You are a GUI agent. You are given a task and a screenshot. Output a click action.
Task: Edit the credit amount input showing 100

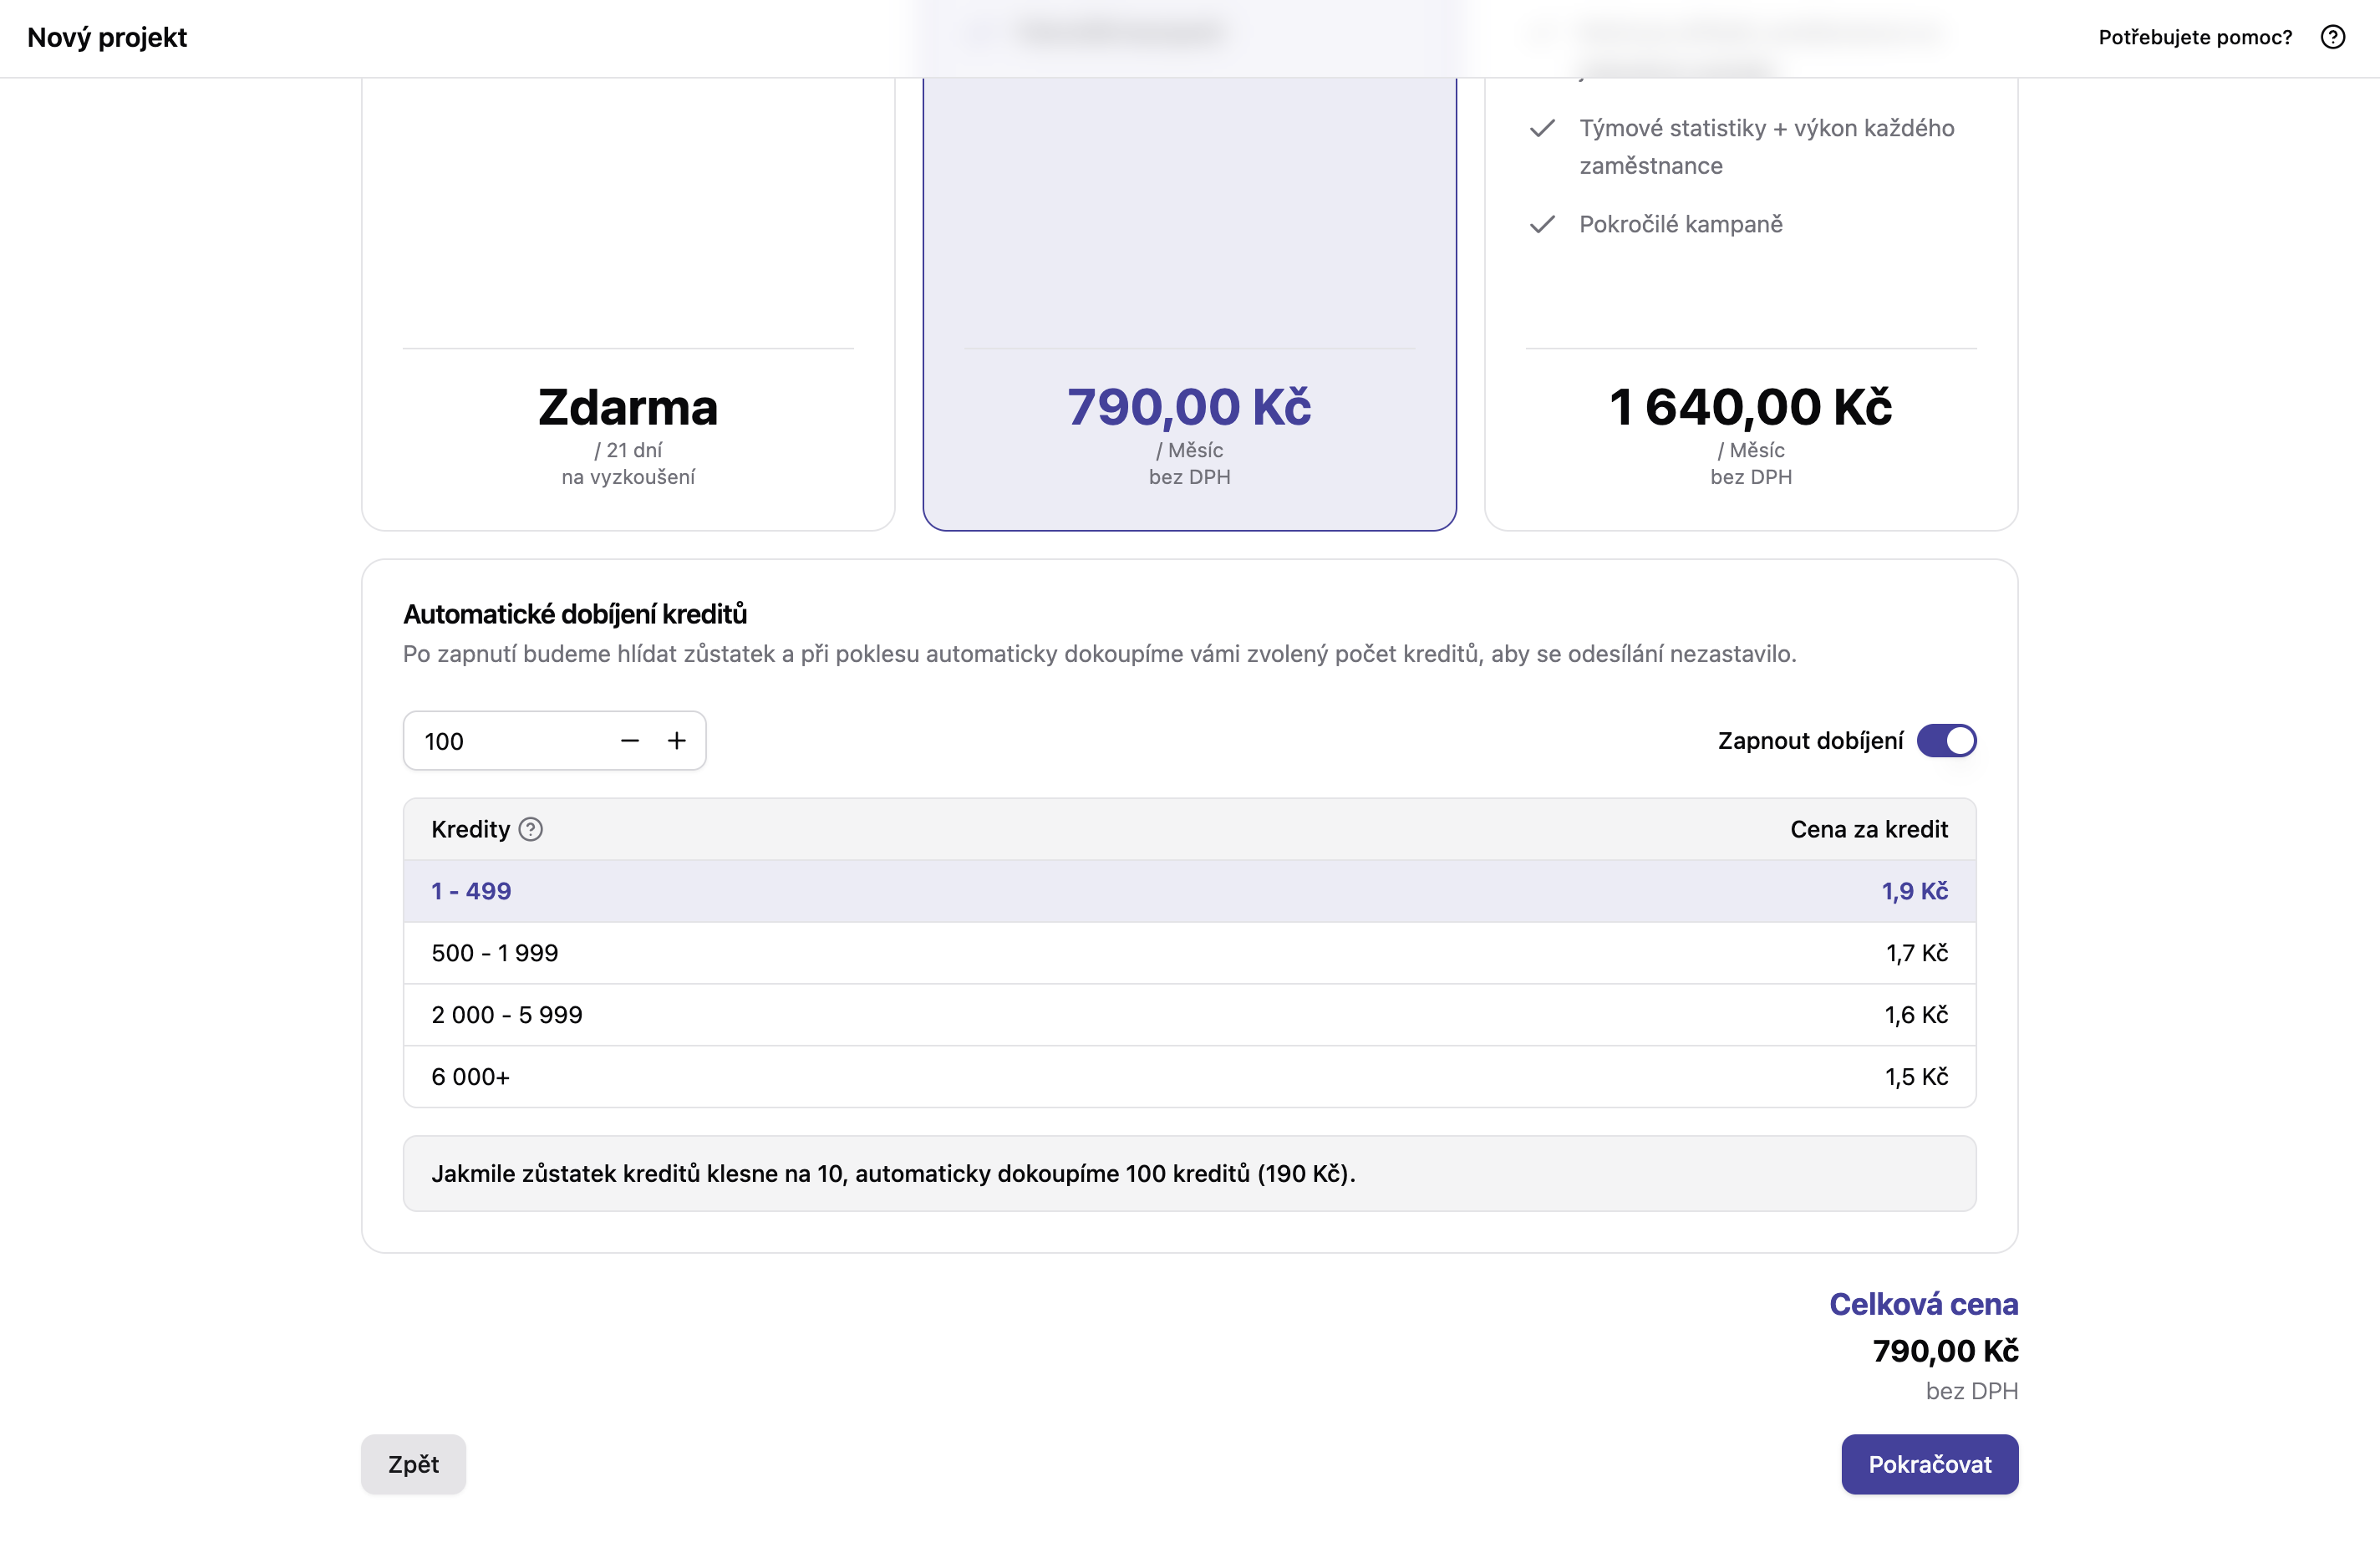[x=500, y=740]
